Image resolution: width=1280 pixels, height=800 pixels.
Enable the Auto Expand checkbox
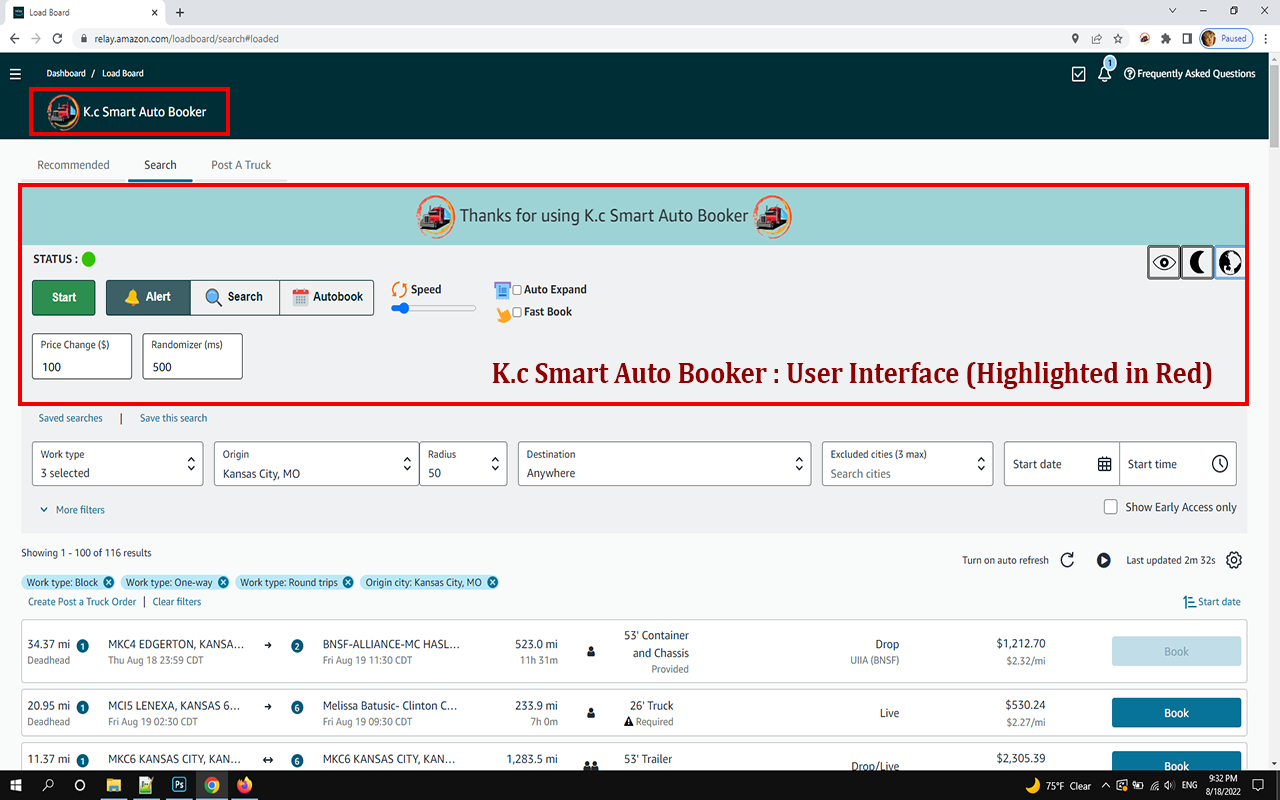pos(518,290)
